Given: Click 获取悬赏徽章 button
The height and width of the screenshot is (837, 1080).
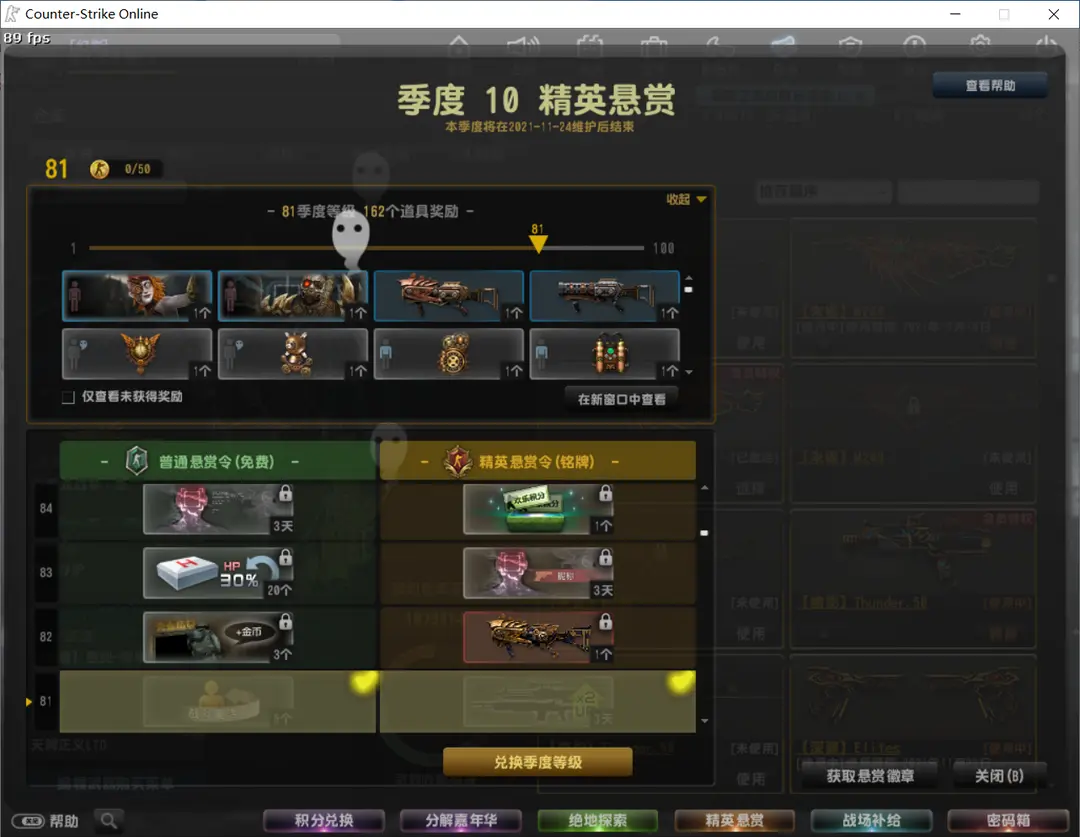Looking at the screenshot, I should (870, 776).
